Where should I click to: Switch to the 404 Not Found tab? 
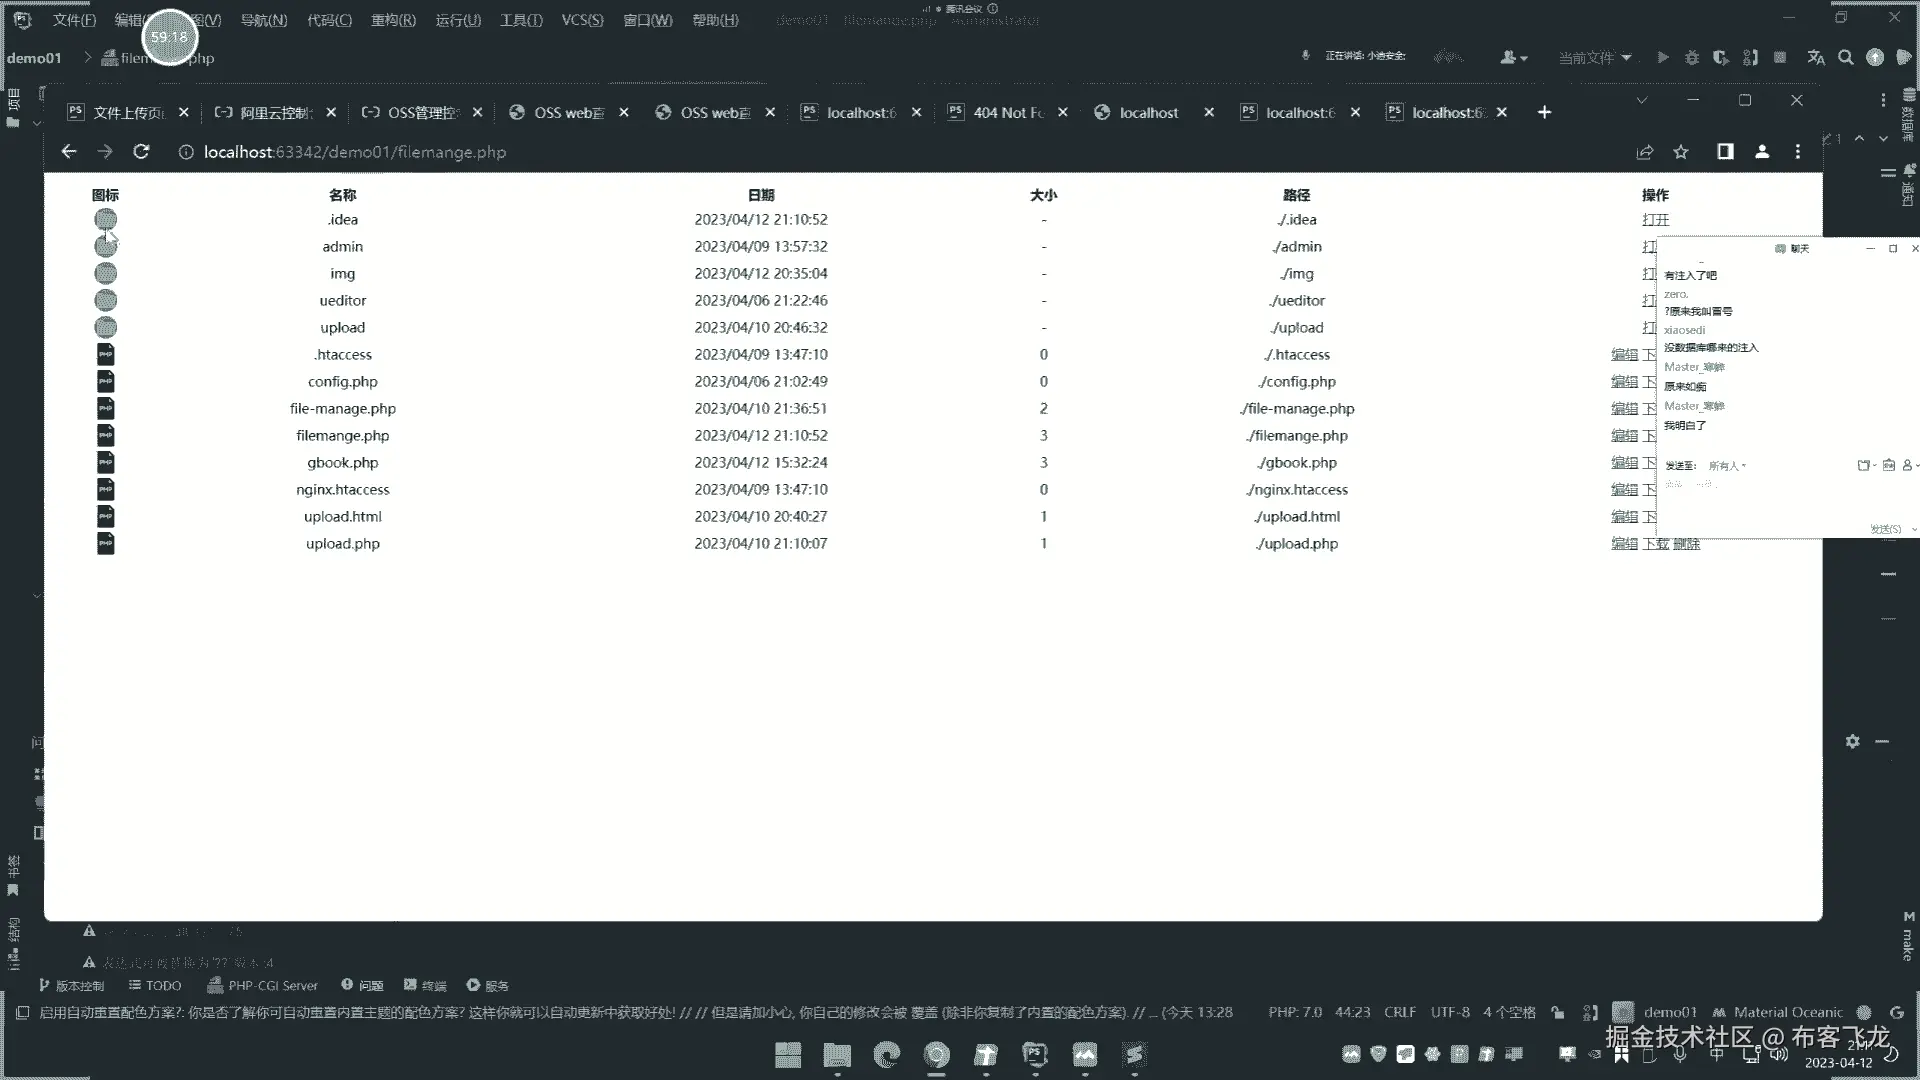pyautogui.click(x=1007, y=113)
